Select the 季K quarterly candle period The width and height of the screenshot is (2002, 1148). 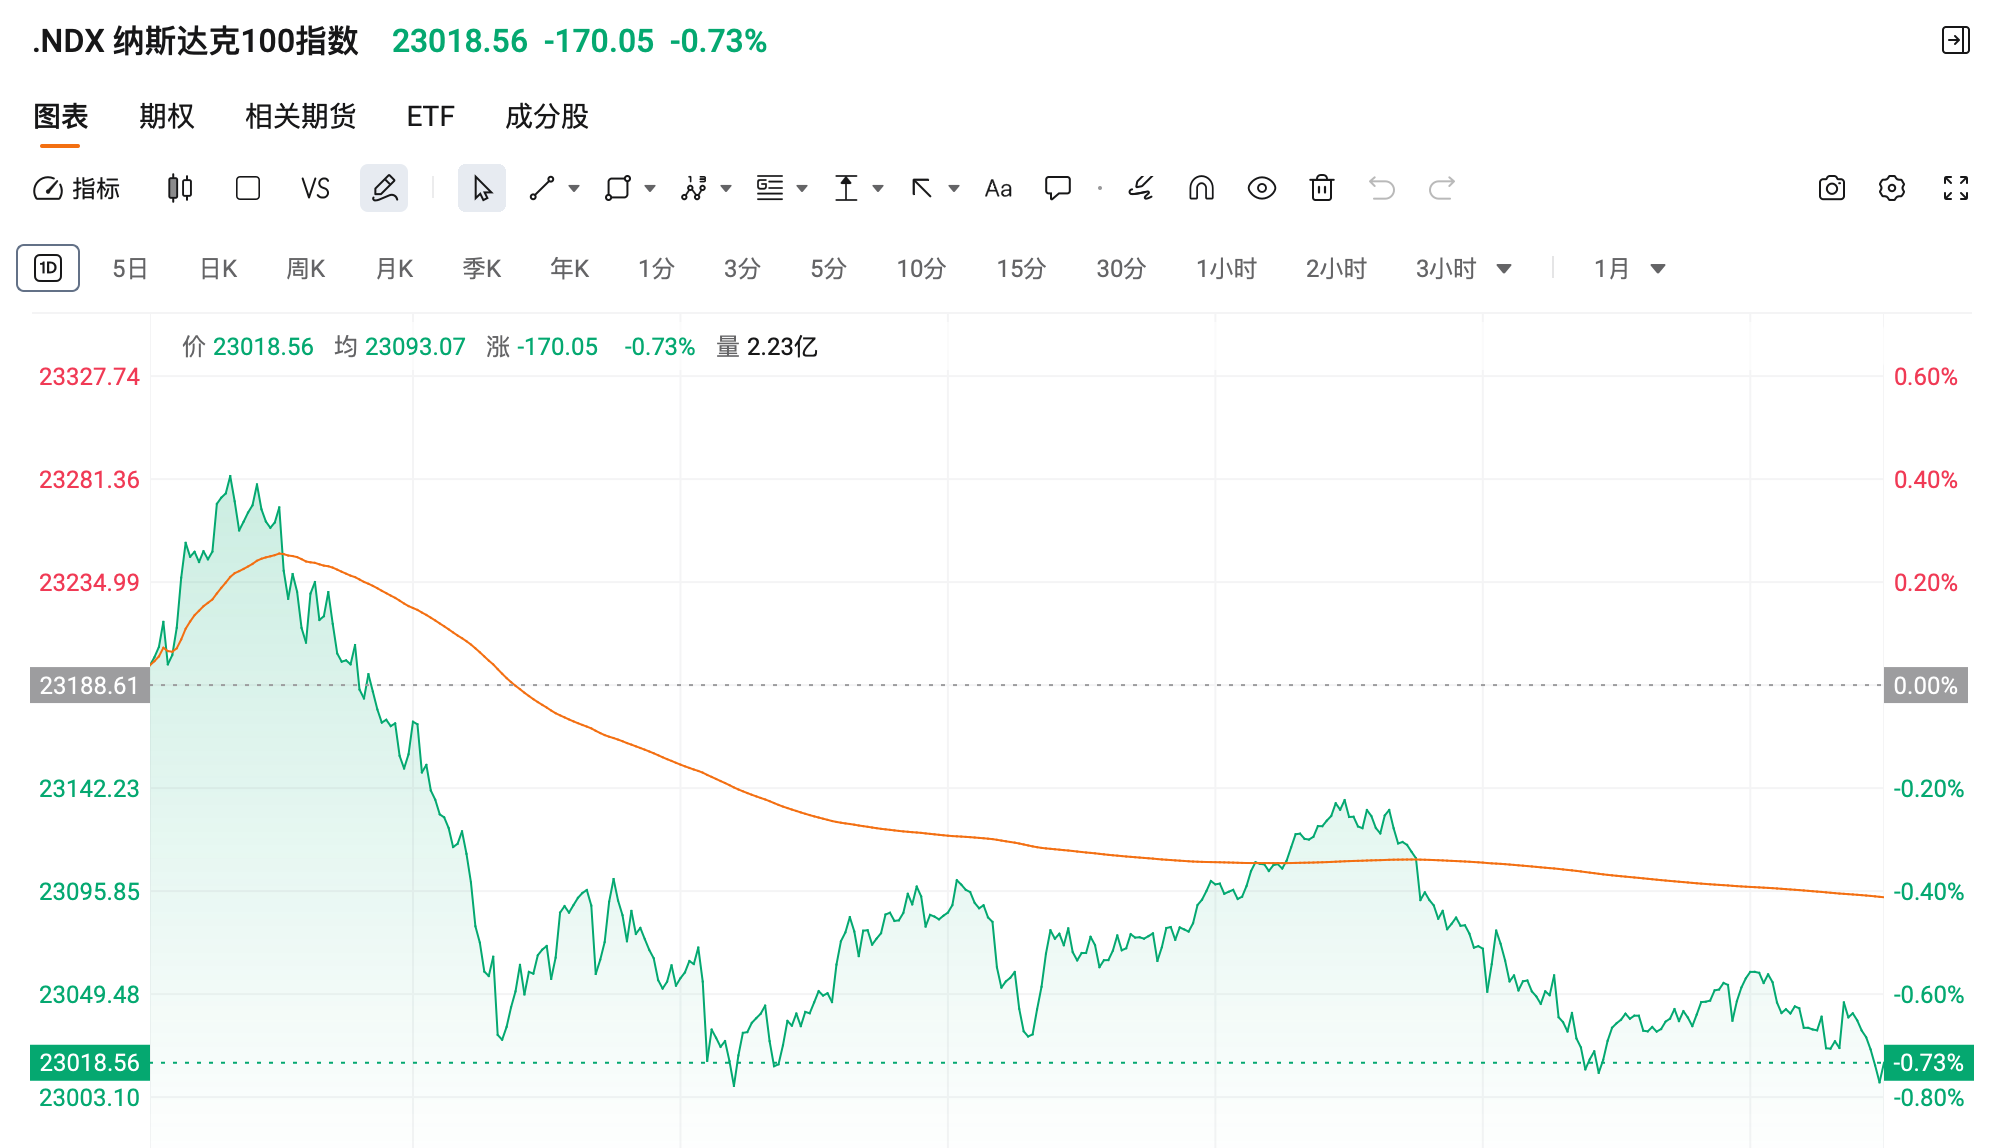pos(482,269)
